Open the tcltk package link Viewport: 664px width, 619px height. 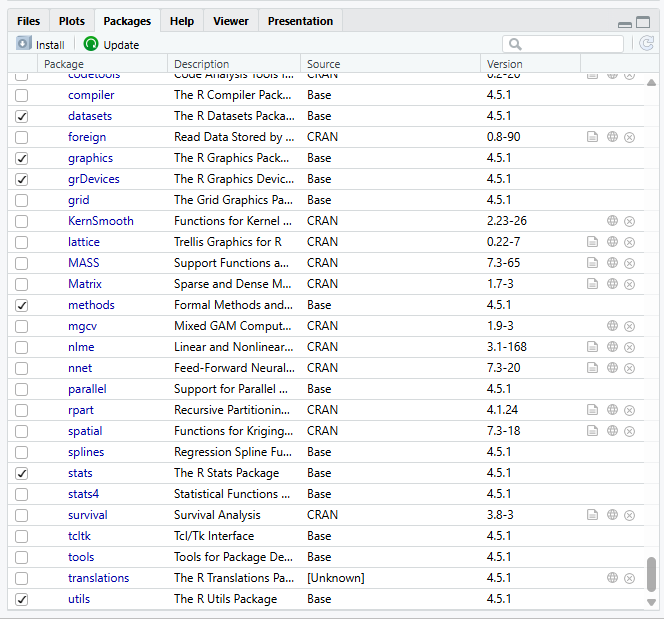tap(79, 536)
